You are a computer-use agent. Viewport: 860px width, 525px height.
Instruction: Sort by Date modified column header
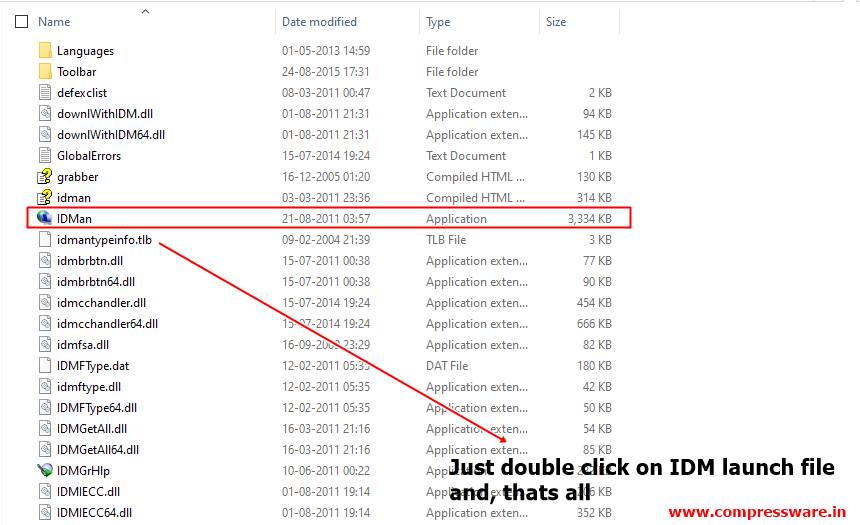tap(319, 22)
